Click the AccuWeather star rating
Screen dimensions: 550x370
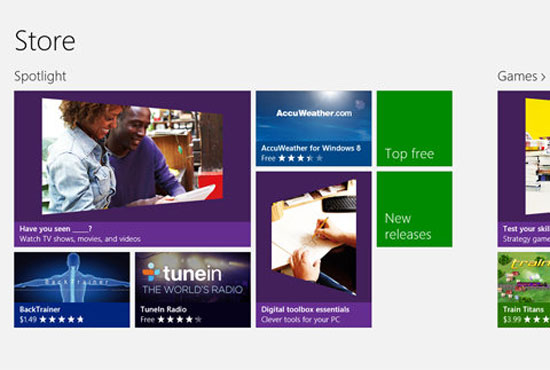[x=301, y=158]
